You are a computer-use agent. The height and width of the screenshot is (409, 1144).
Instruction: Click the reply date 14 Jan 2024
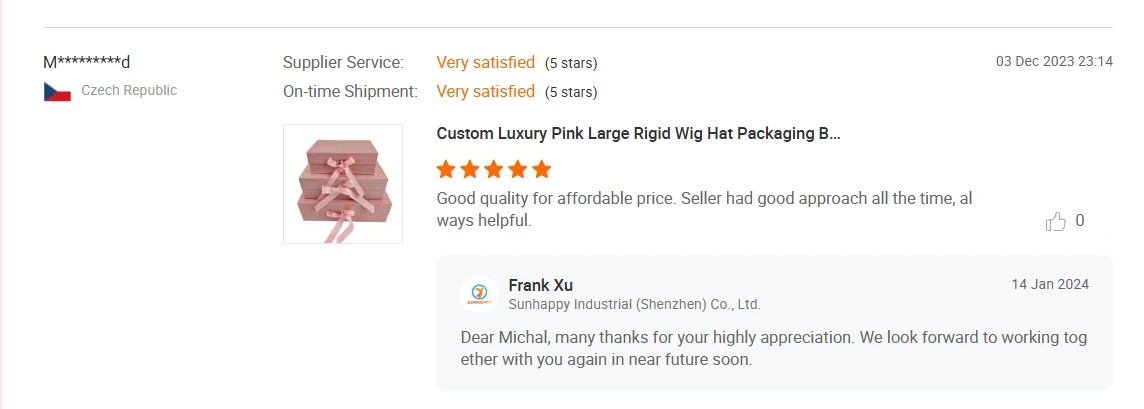(1050, 284)
